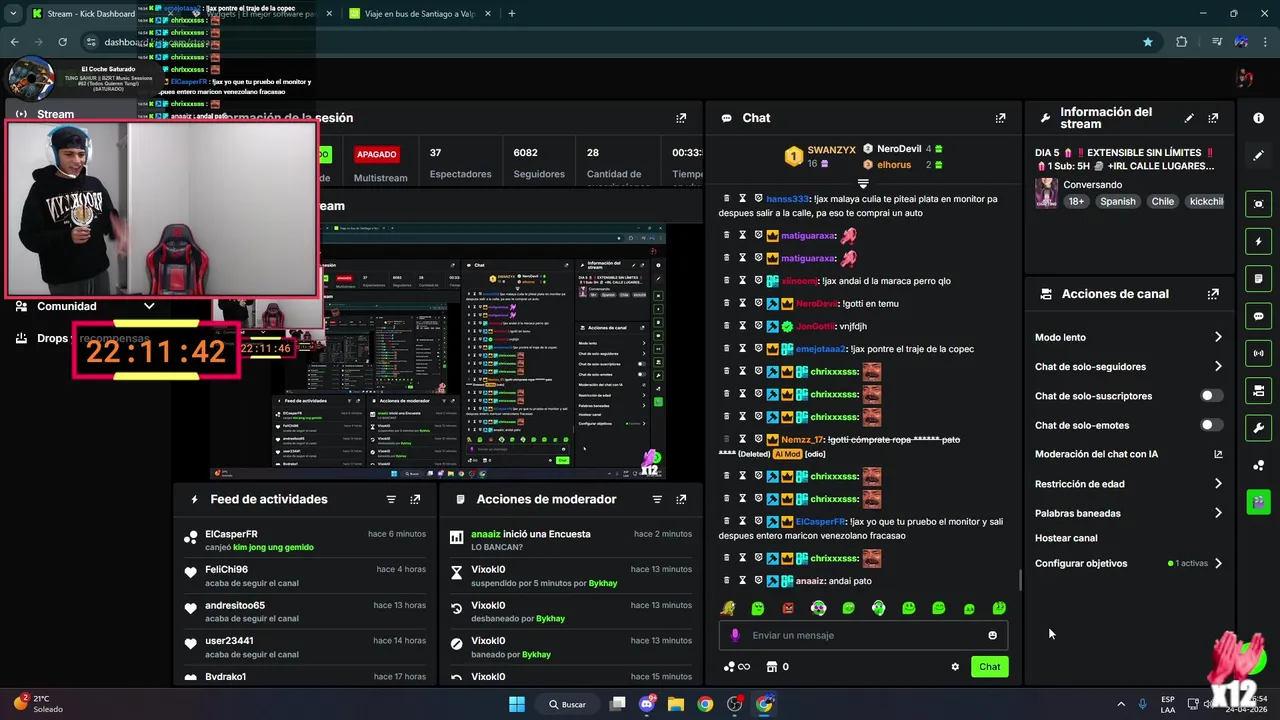Click the pencil icon in right sidebar

[x=1258, y=156]
